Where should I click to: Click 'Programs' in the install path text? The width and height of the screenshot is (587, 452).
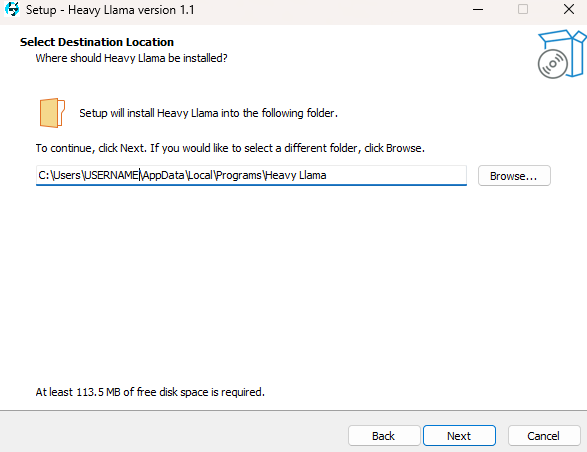coord(239,175)
